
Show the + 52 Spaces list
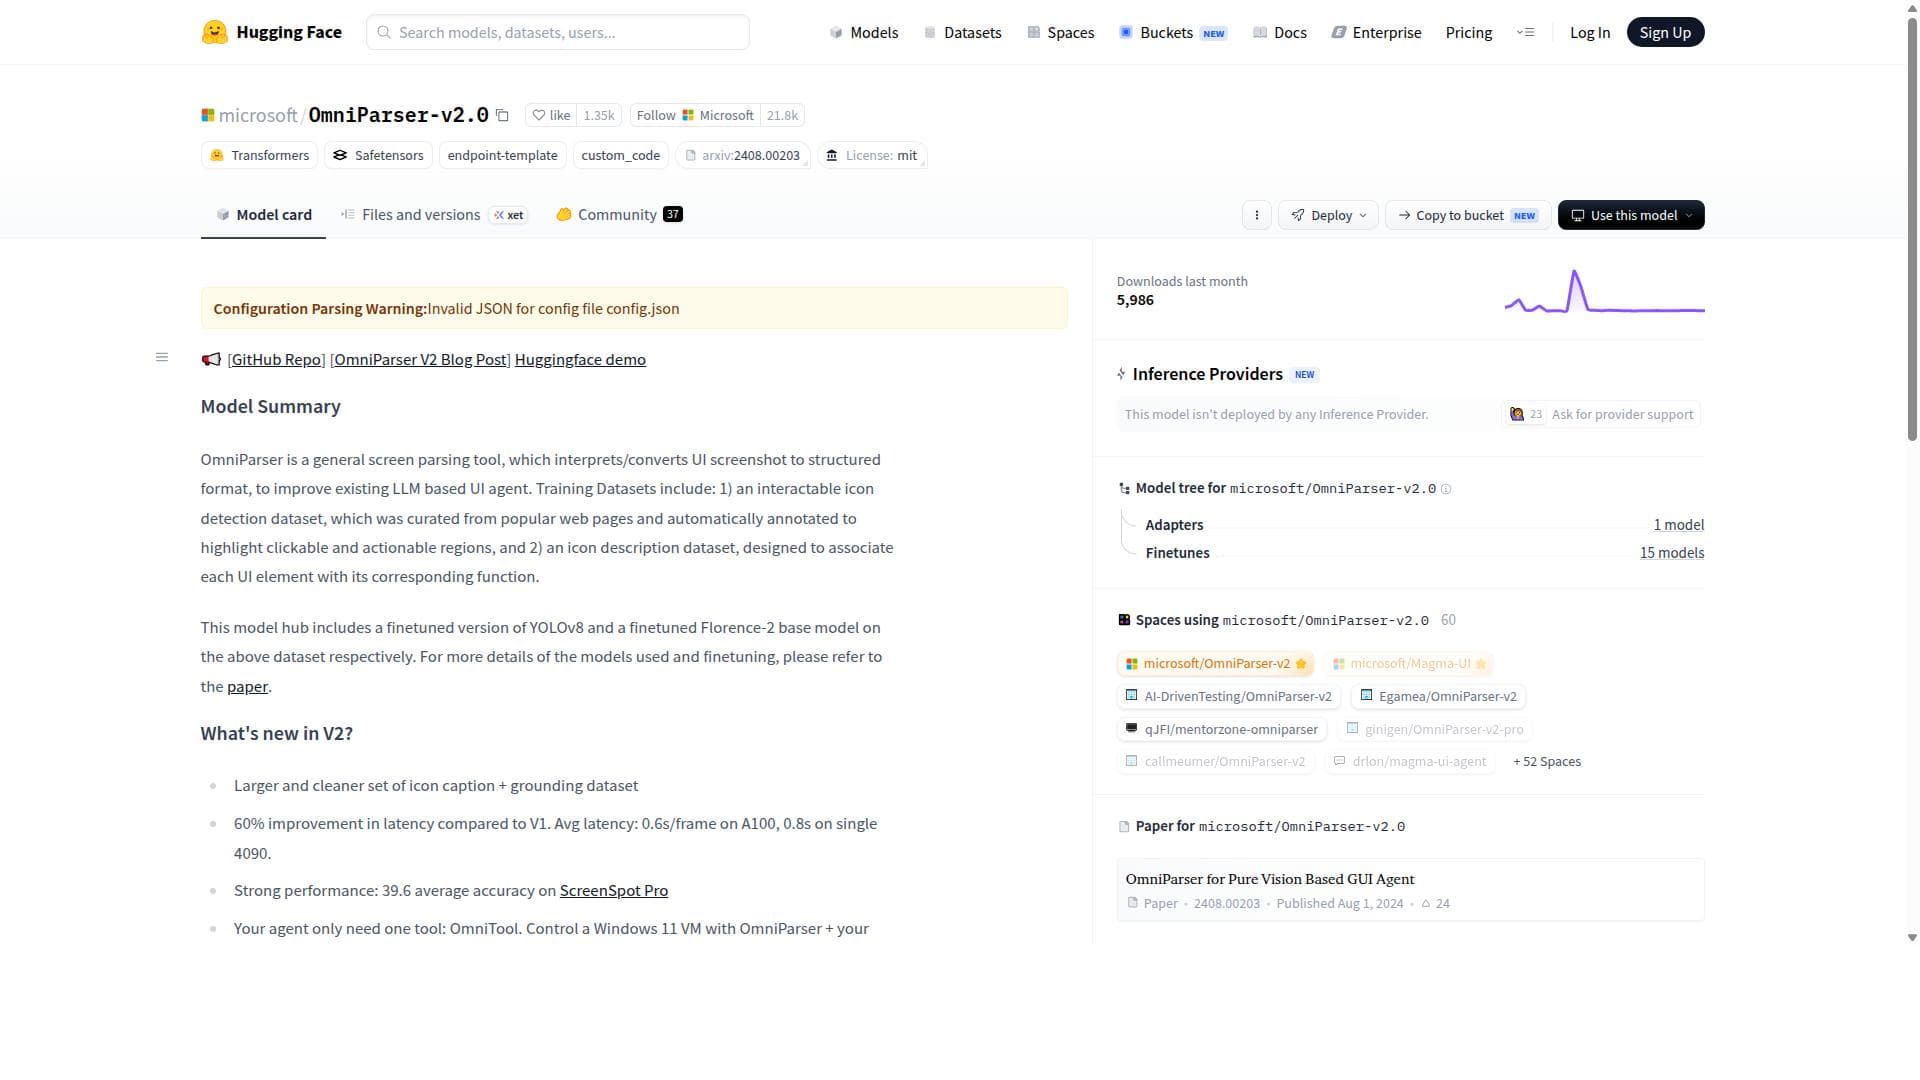pyautogui.click(x=1547, y=762)
